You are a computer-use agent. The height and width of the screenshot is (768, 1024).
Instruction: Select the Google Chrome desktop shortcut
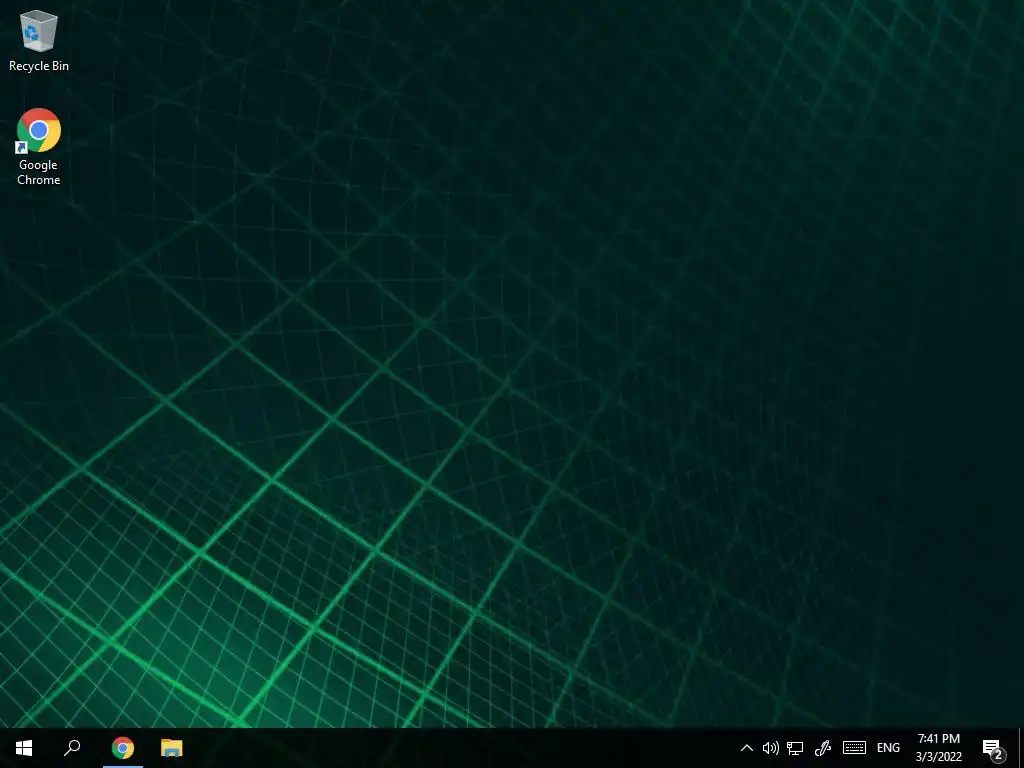pos(39,147)
